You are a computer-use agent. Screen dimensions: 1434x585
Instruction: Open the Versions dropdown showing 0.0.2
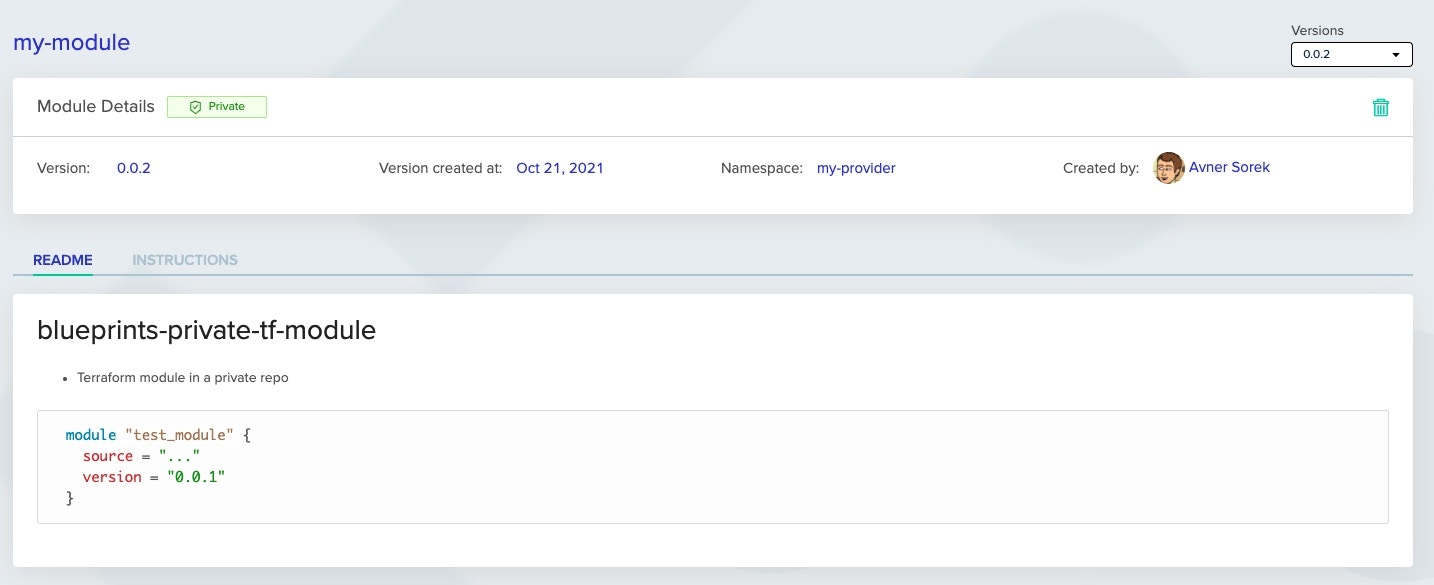point(1351,54)
